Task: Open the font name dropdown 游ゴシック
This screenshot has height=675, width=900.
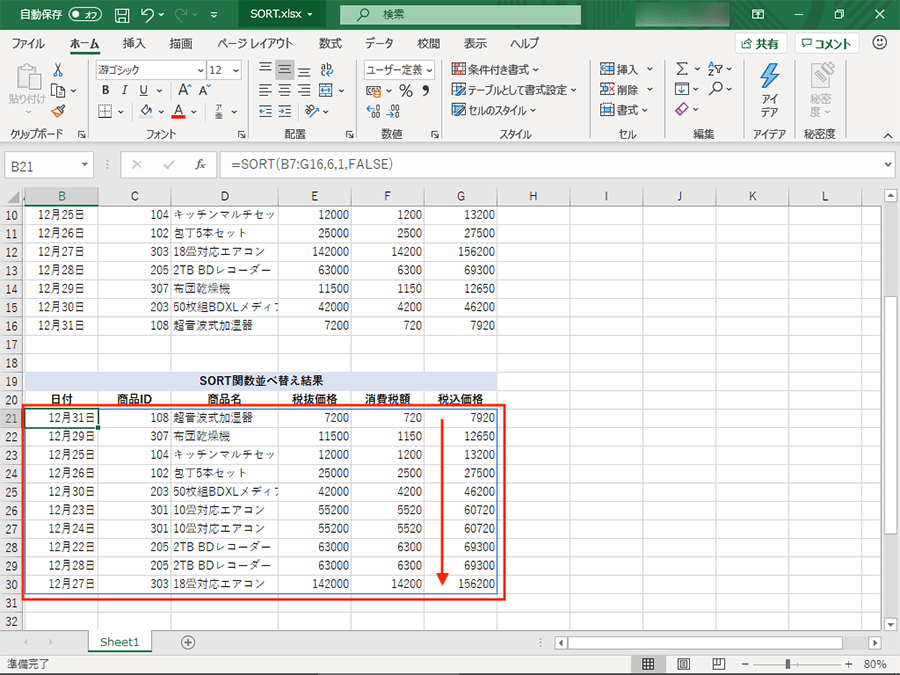Action: pyautogui.click(x=148, y=70)
